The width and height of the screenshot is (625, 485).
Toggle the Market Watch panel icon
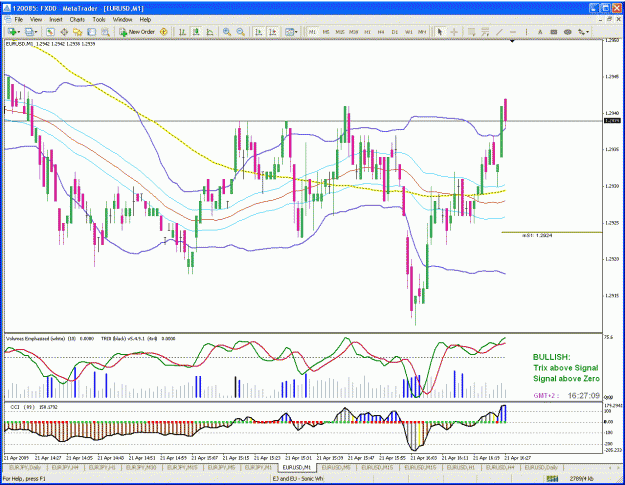[50, 32]
